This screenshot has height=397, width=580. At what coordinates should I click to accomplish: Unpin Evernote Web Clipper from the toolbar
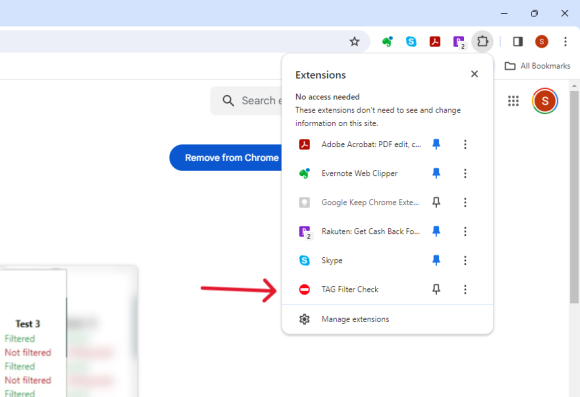436,173
